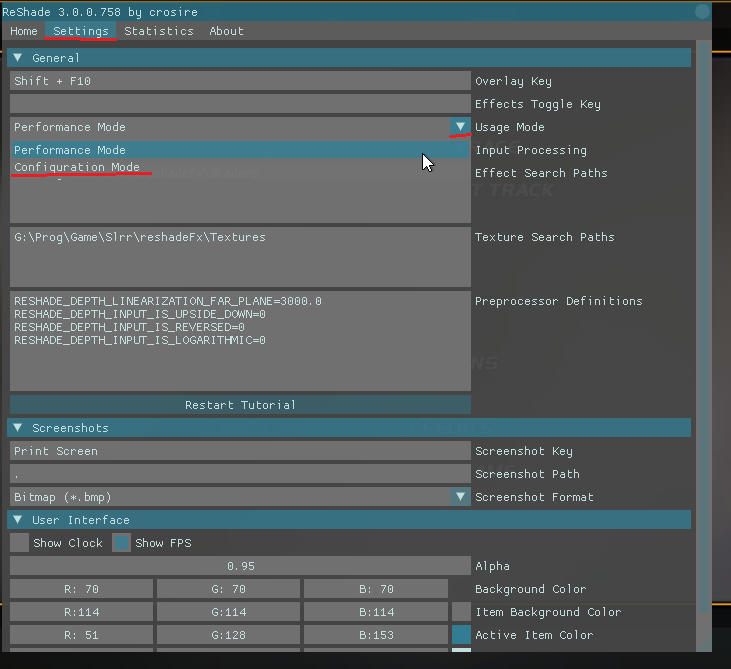Select Performance Mode in the dropdown list
731x669 pixels.
pyautogui.click(x=240, y=150)
